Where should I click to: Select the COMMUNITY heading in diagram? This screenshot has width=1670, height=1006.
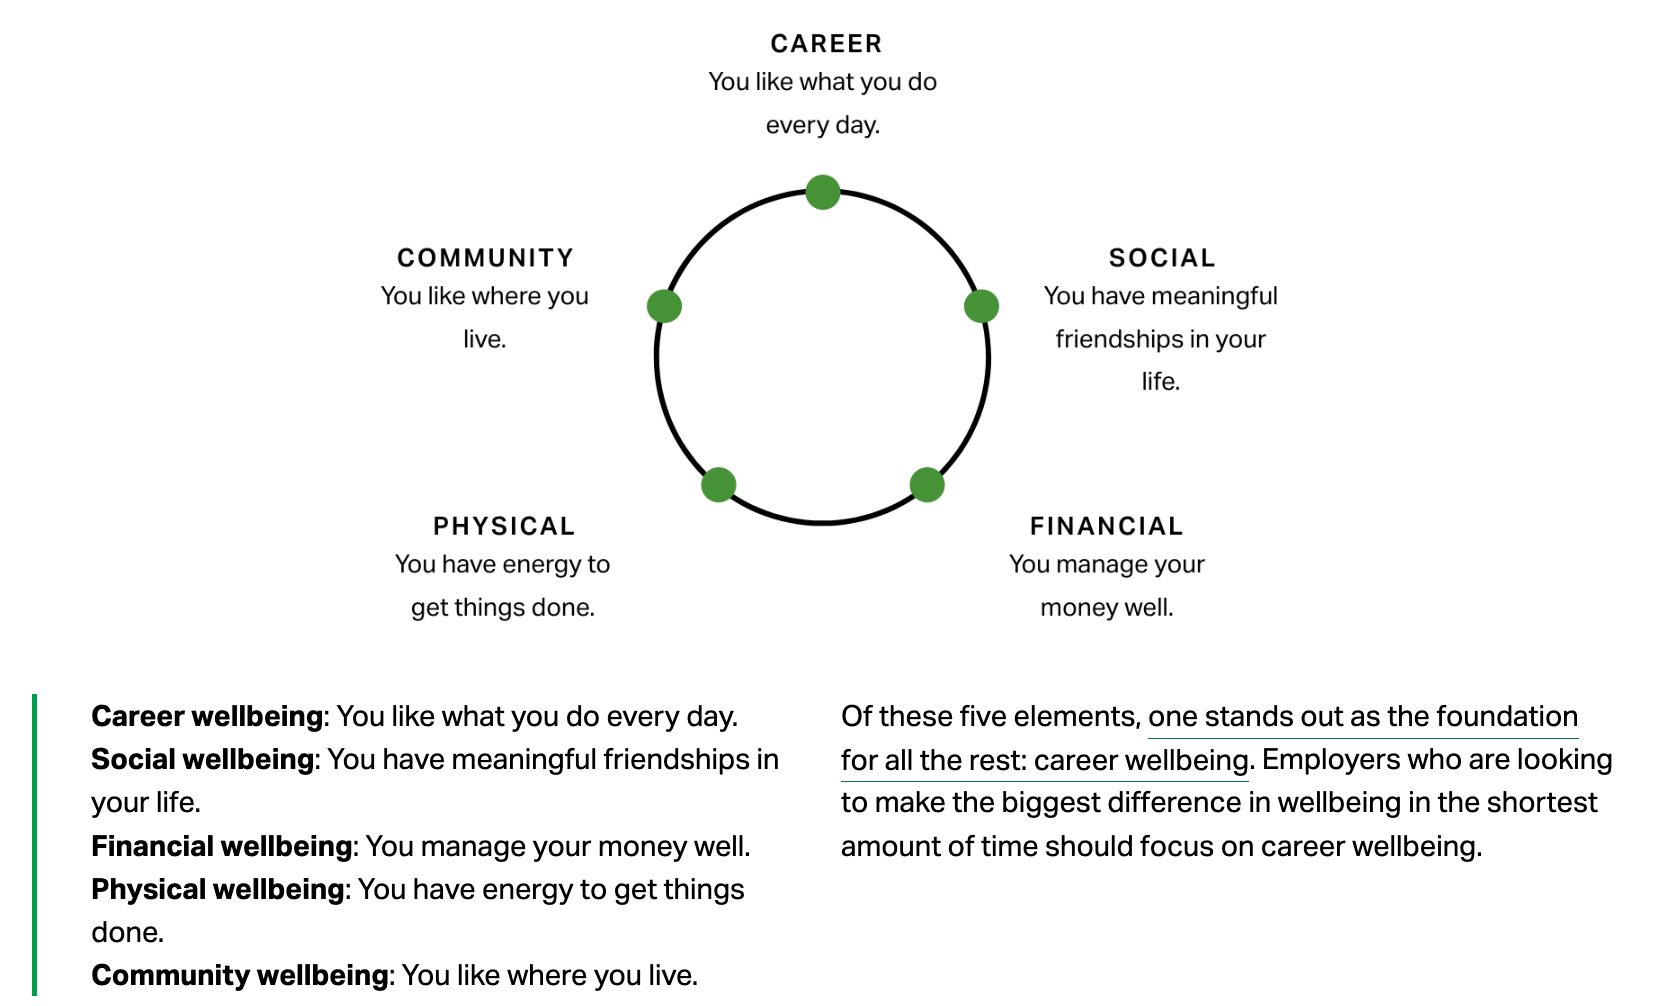(485, 258)
